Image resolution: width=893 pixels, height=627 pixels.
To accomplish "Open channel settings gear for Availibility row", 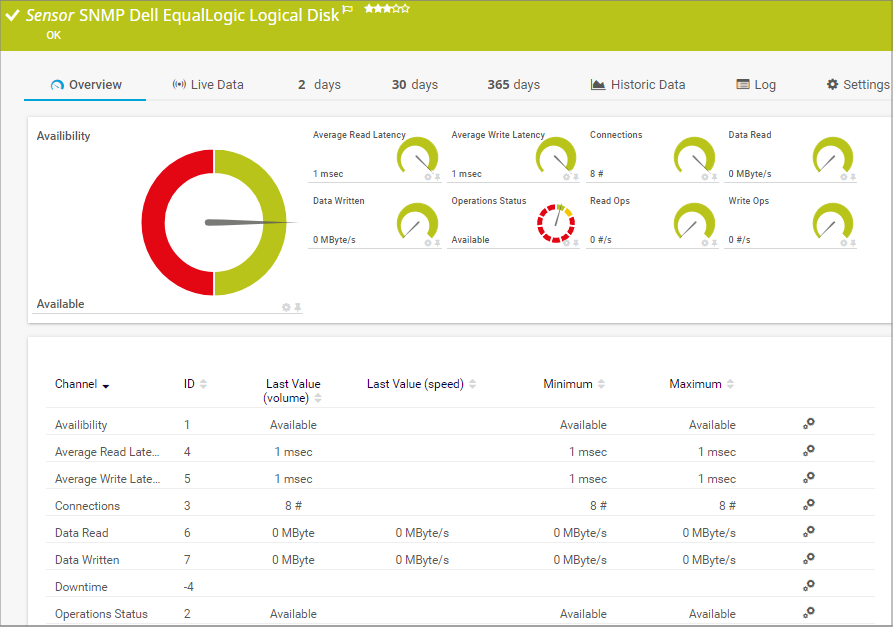I will coord(809,424).
